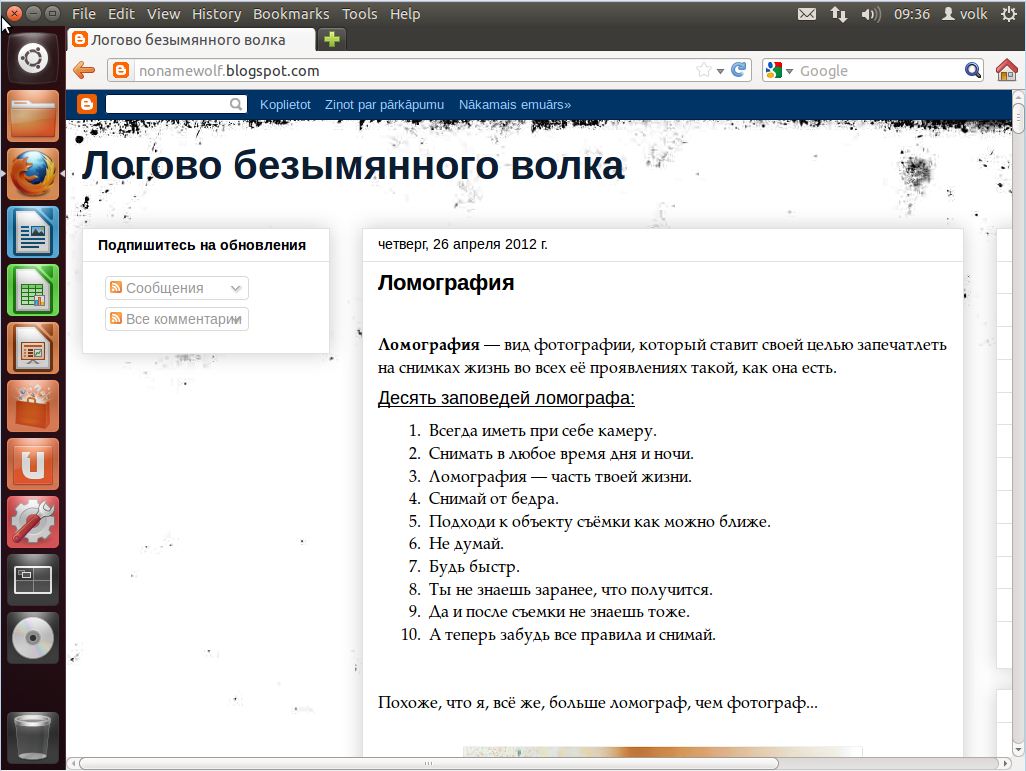
Task: Go to the browser home page icon
Action: click(1007, 70)
